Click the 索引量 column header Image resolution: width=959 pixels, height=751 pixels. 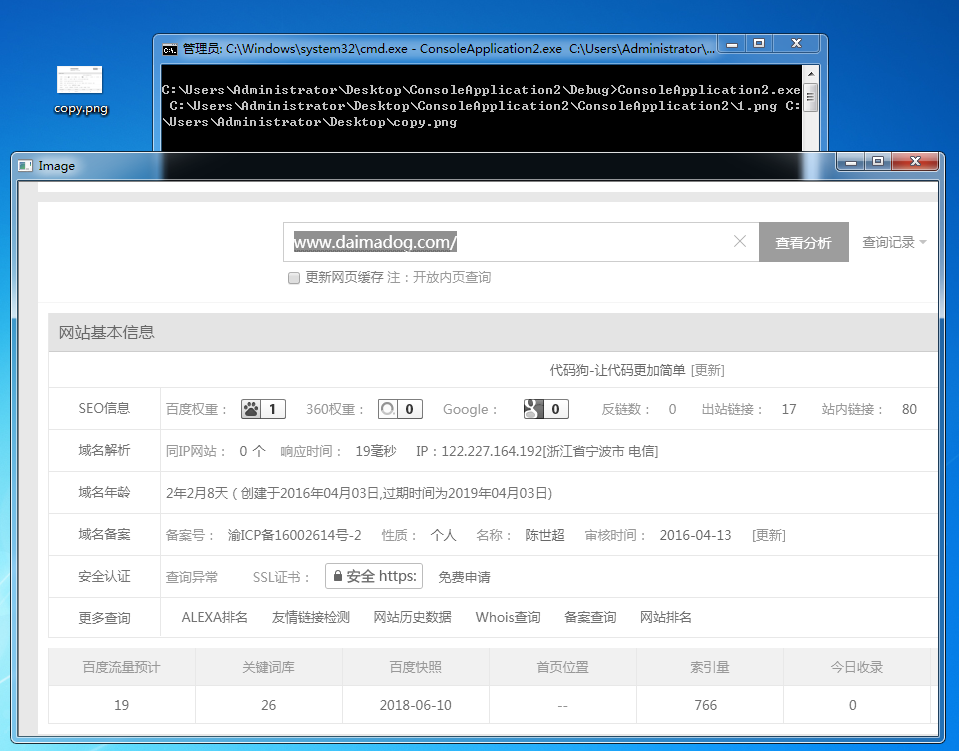click(709, 667)
